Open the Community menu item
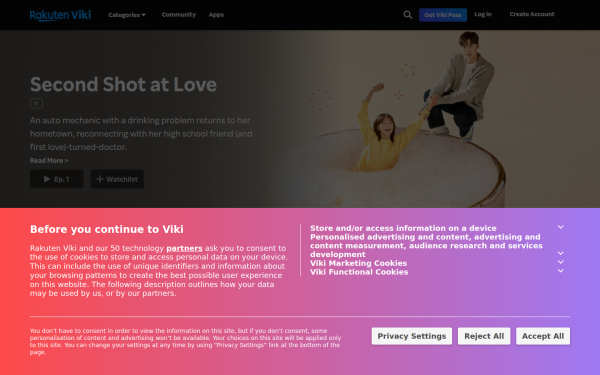Screen dimensions: 600x375 (179, 15)
